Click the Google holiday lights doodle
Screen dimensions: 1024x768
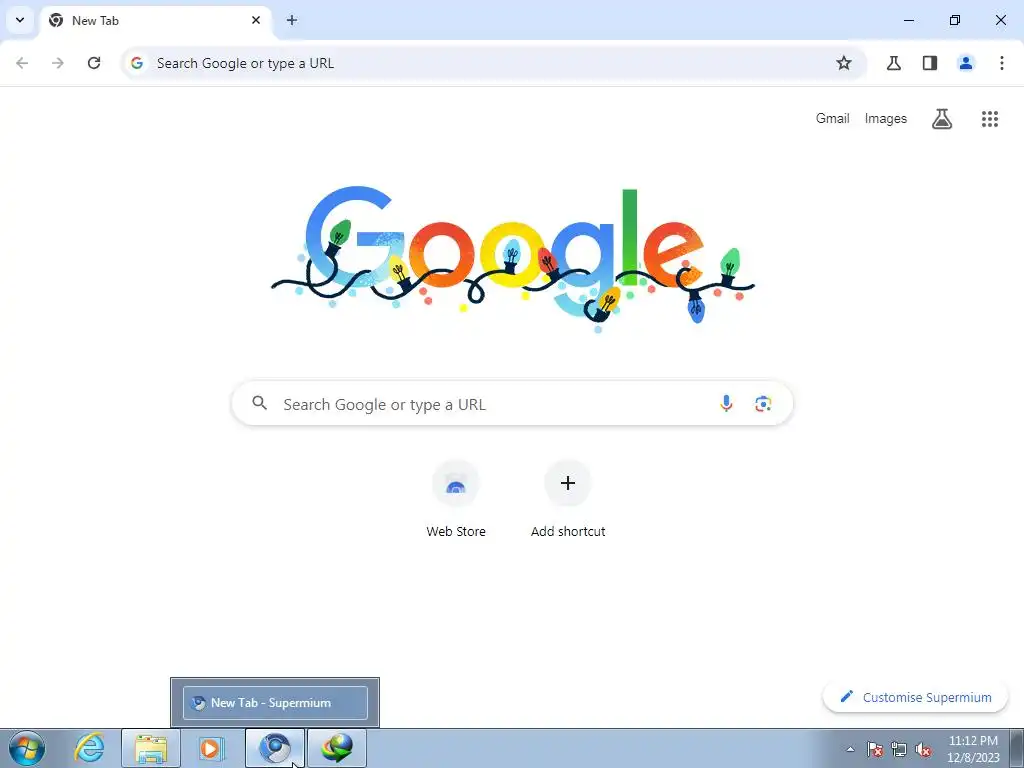[x=513, y=260]
